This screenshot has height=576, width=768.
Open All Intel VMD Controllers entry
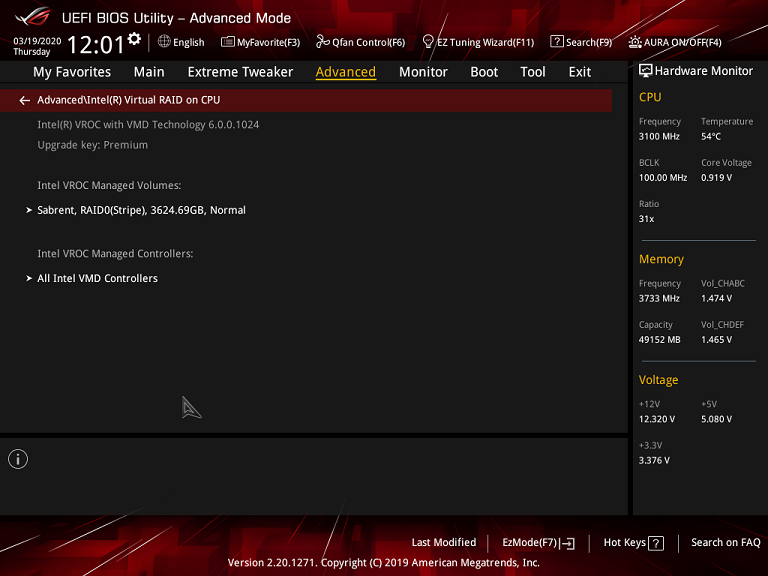pyautogui.click(x=97, y=278)
